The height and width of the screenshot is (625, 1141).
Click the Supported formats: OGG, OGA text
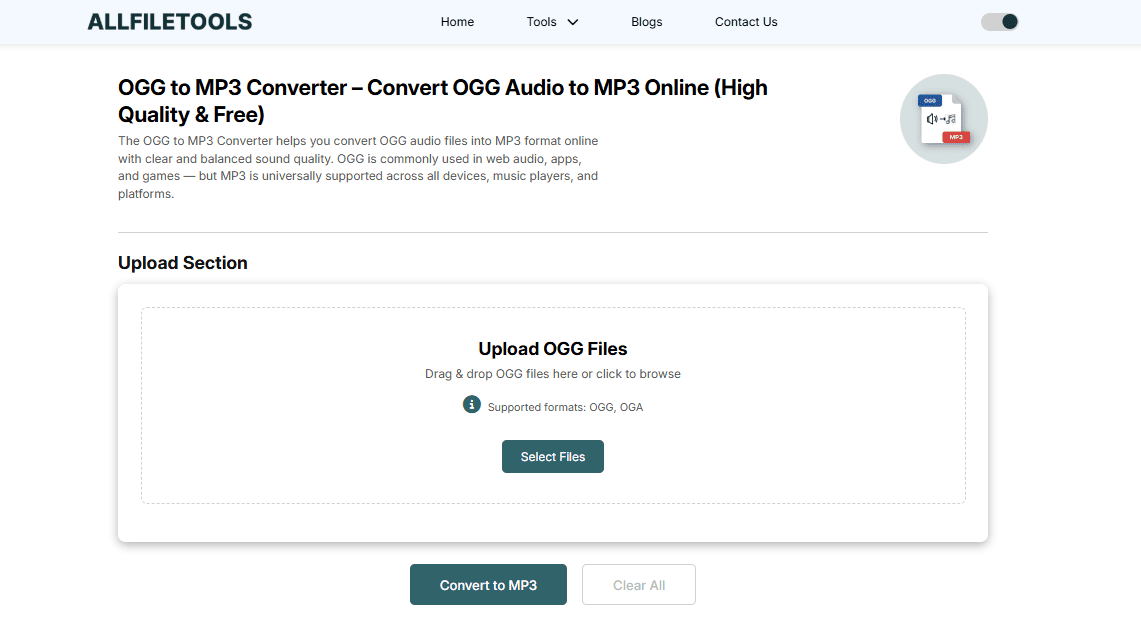(x=565, y=407)
